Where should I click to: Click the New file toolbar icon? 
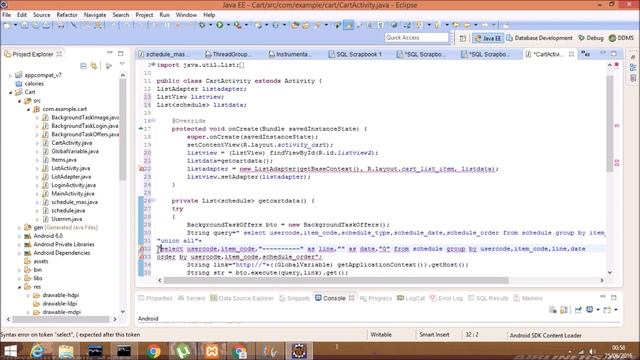click(7, 25)
